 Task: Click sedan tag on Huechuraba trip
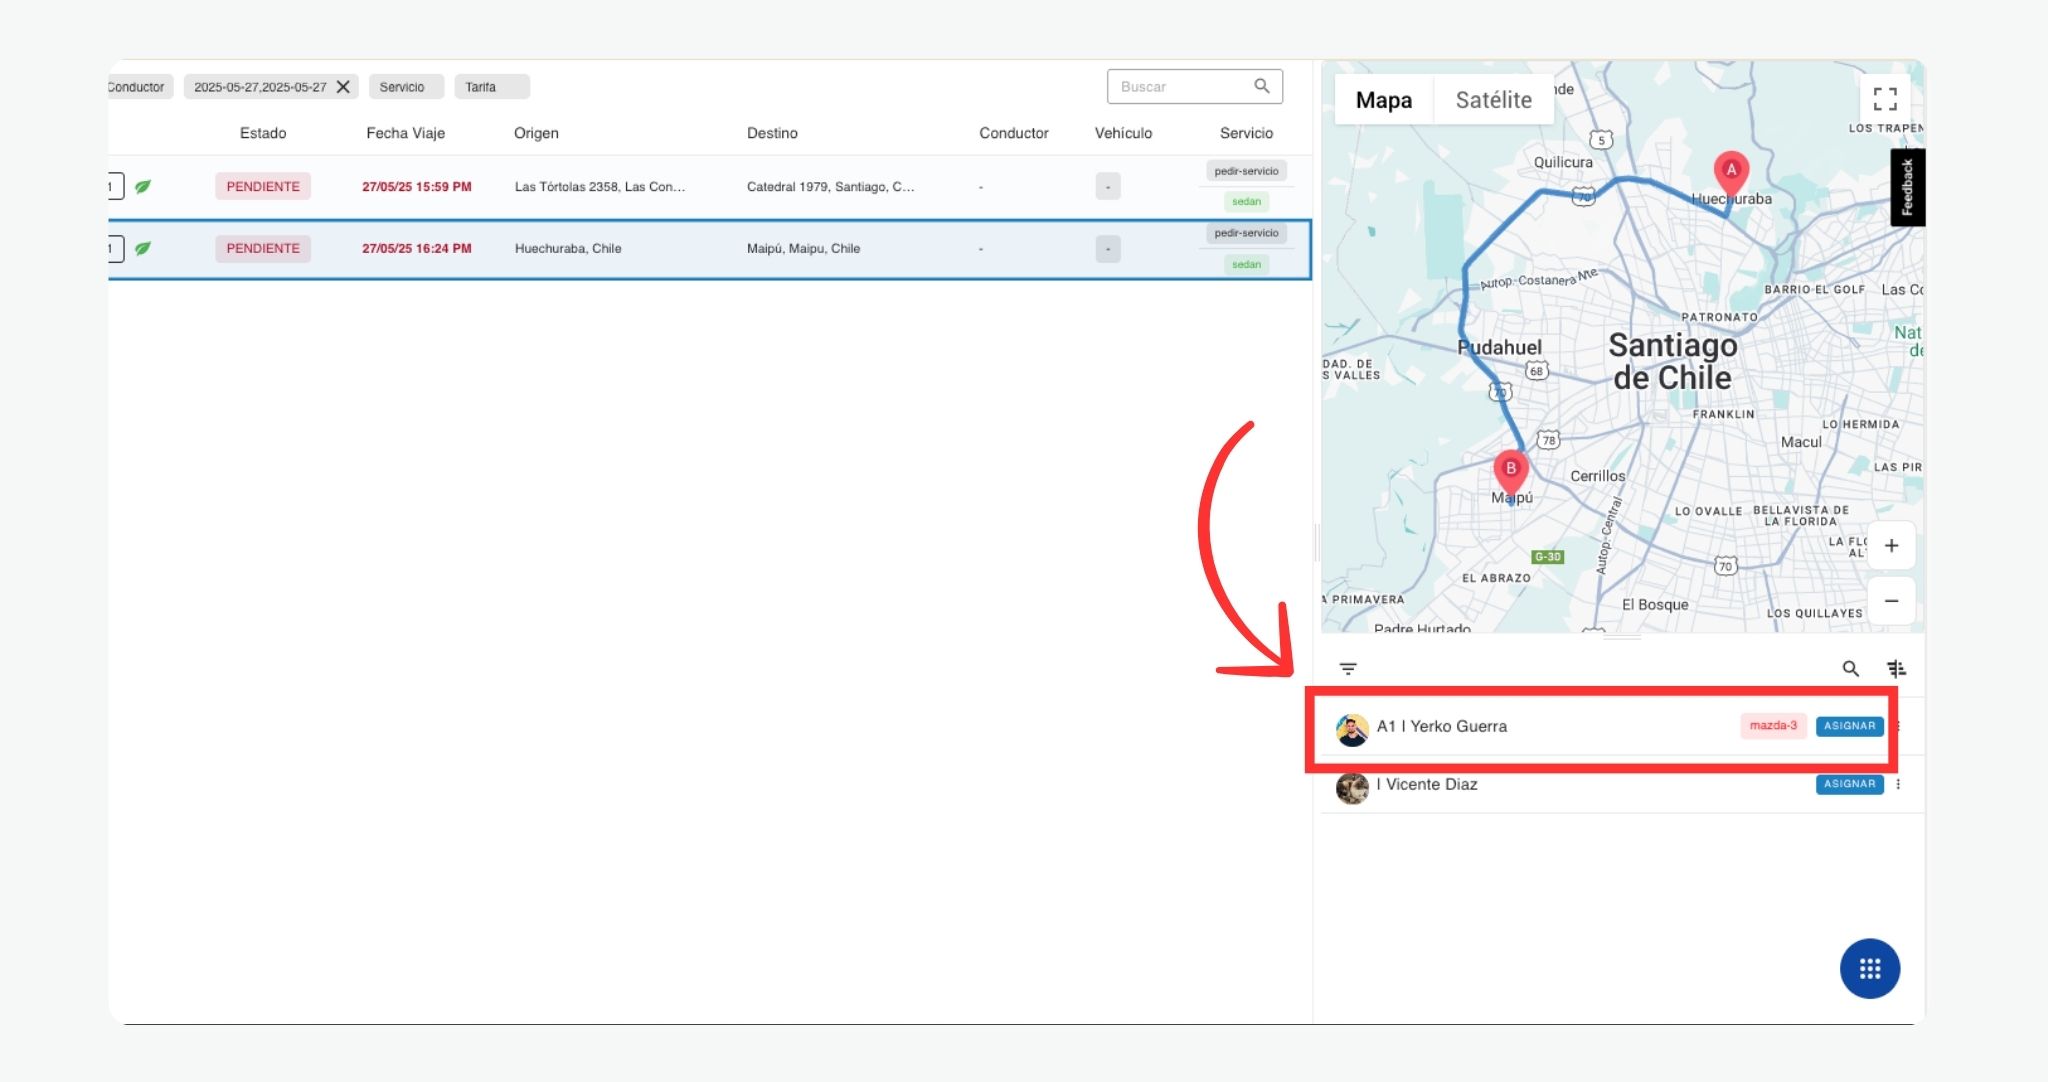(1246, 264)
